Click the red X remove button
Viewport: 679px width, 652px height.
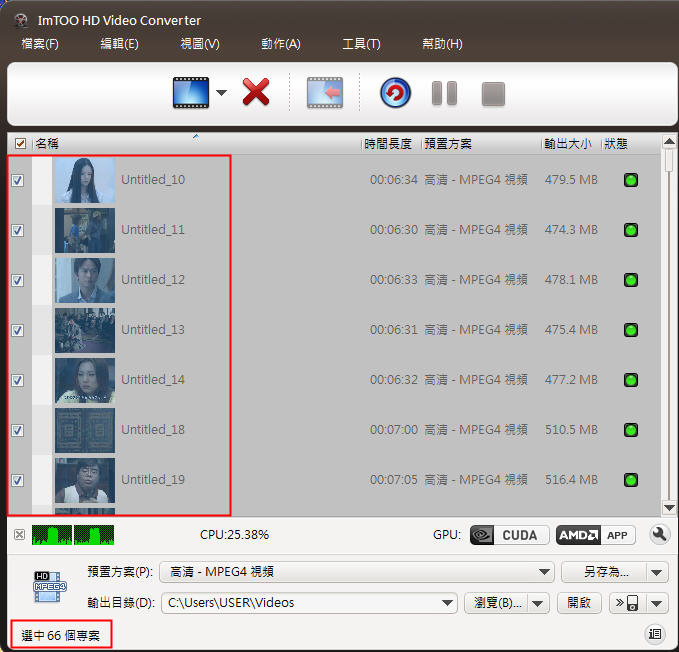[257, 93]
